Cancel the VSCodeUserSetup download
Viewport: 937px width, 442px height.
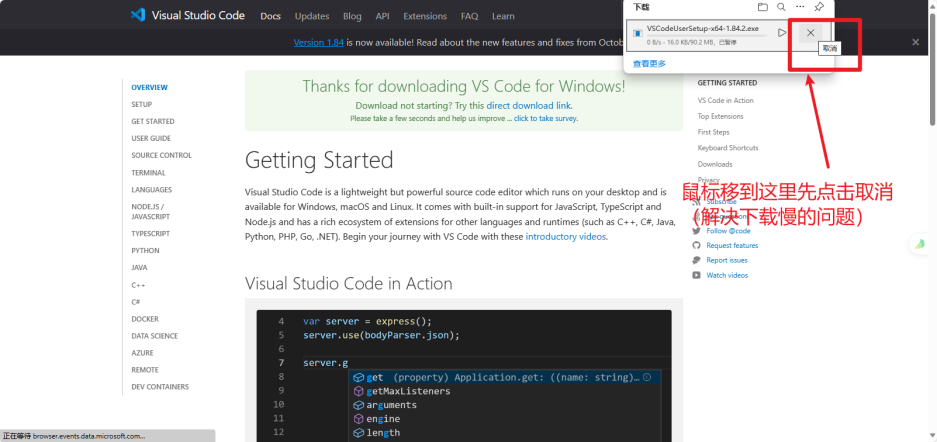tap(810, 33)
